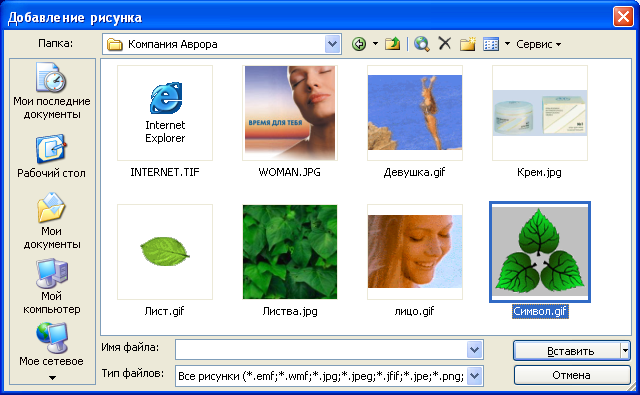Open the Сервис menu
Screen dimensions: 640x395
538,44
